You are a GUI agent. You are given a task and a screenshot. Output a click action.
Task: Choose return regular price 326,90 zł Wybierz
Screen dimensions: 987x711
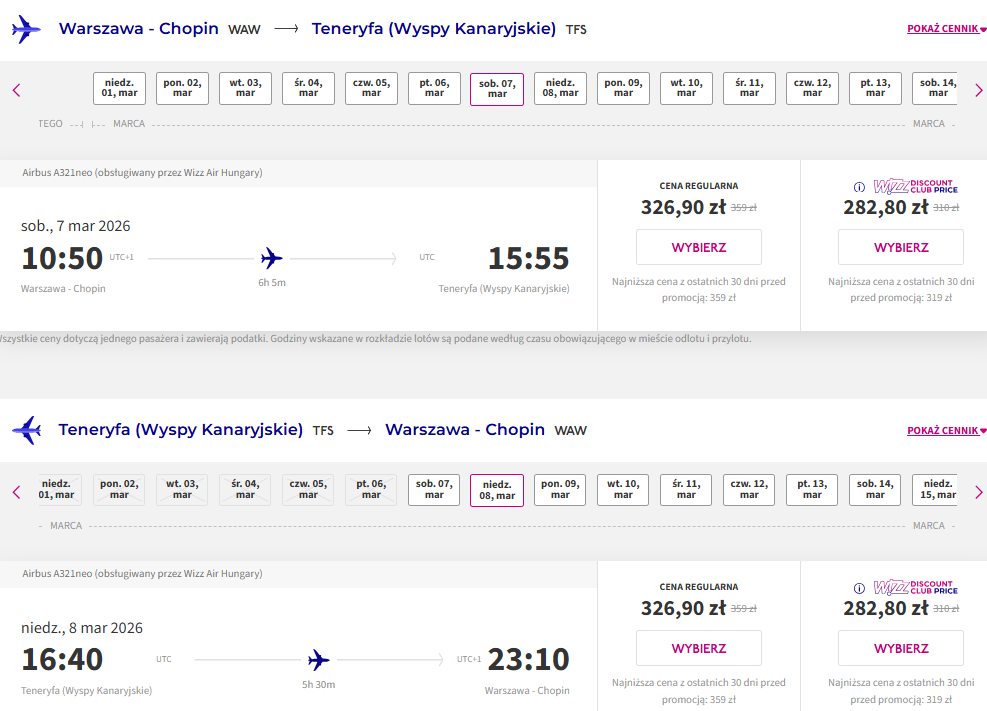coord(699,648)
